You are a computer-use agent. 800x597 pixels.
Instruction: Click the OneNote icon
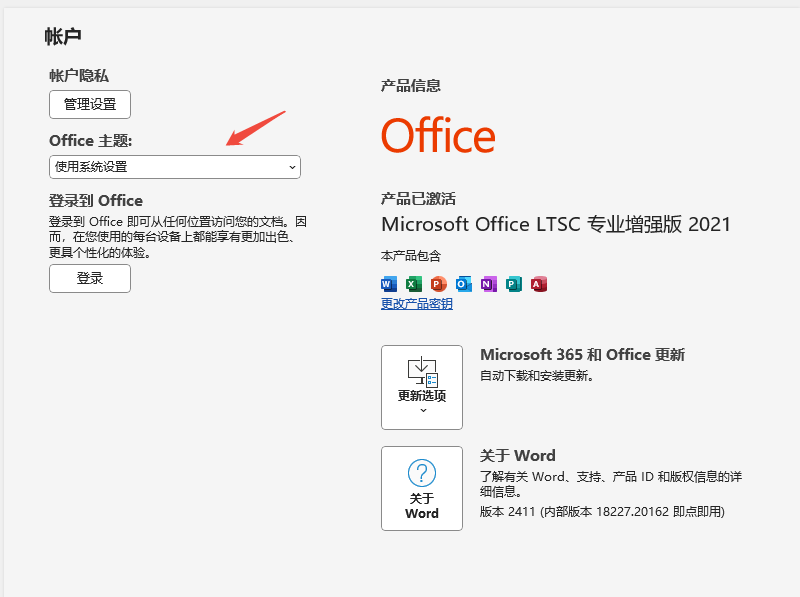[487, 284]
